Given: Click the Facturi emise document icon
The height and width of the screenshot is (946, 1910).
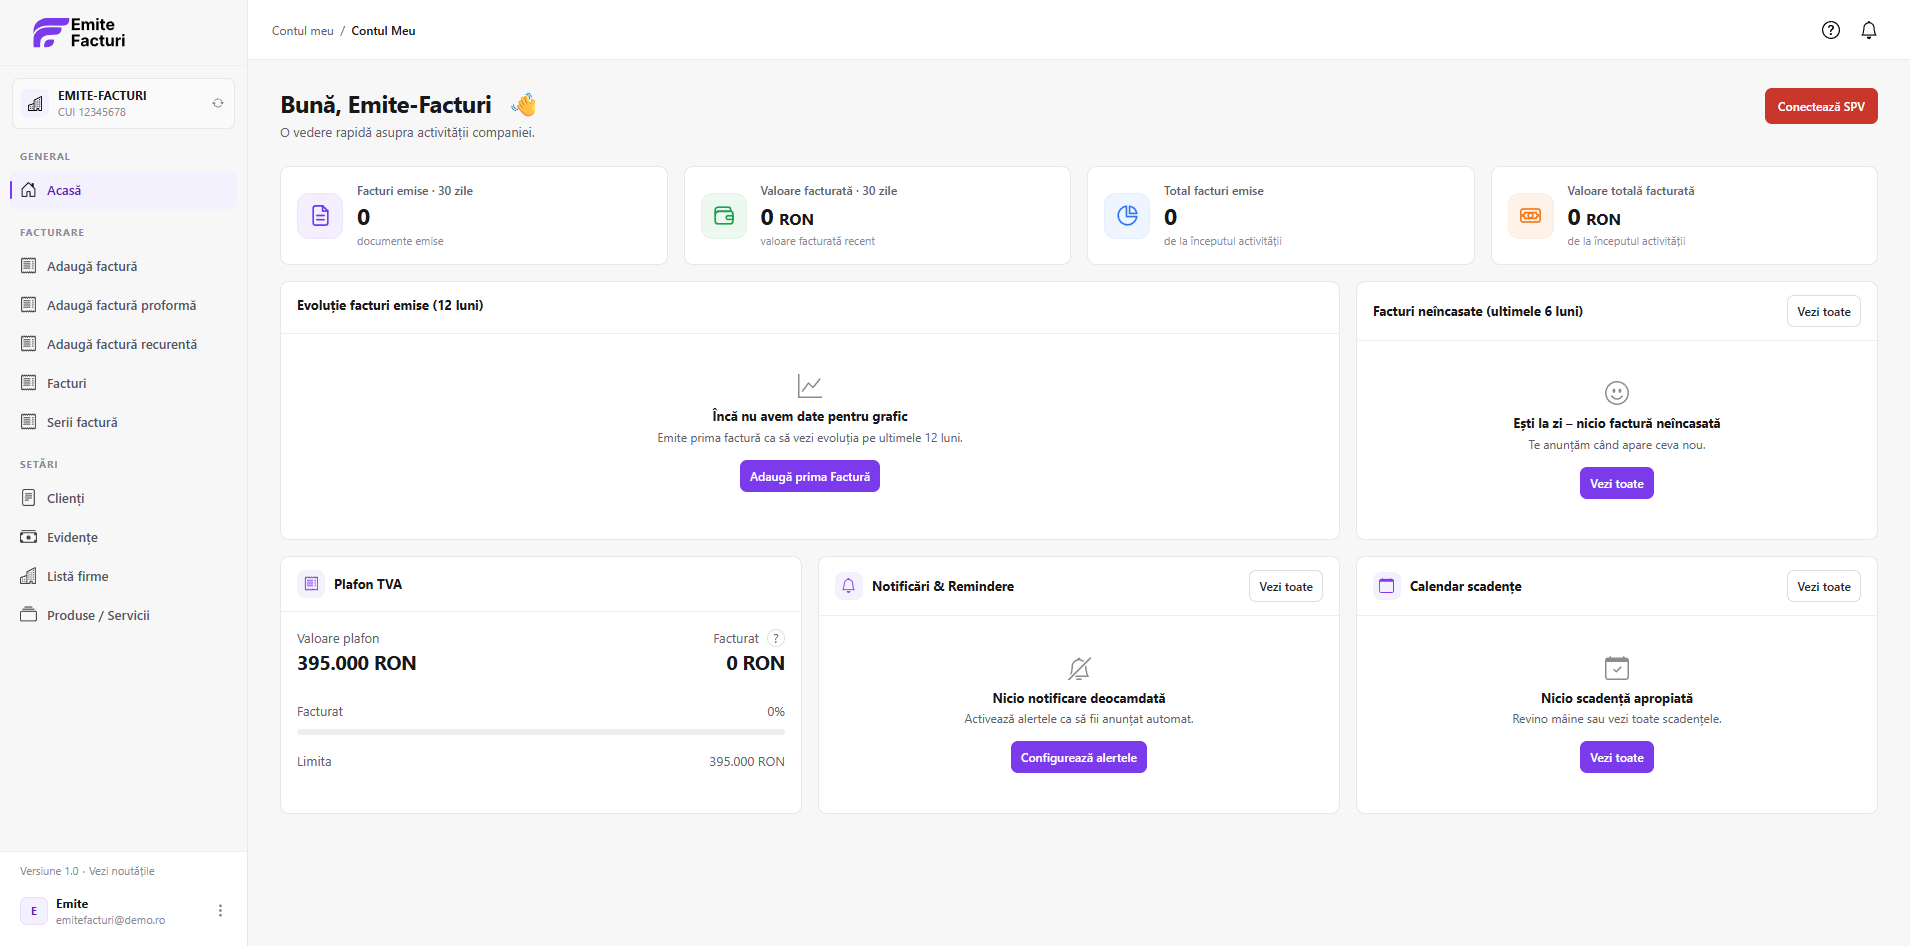Looking at the screenshot, I should 320,216.
